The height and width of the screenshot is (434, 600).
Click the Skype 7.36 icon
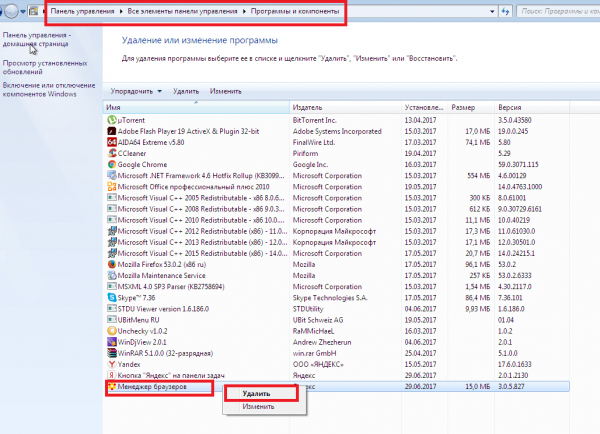pyautogui.click(x=110, y=296)
